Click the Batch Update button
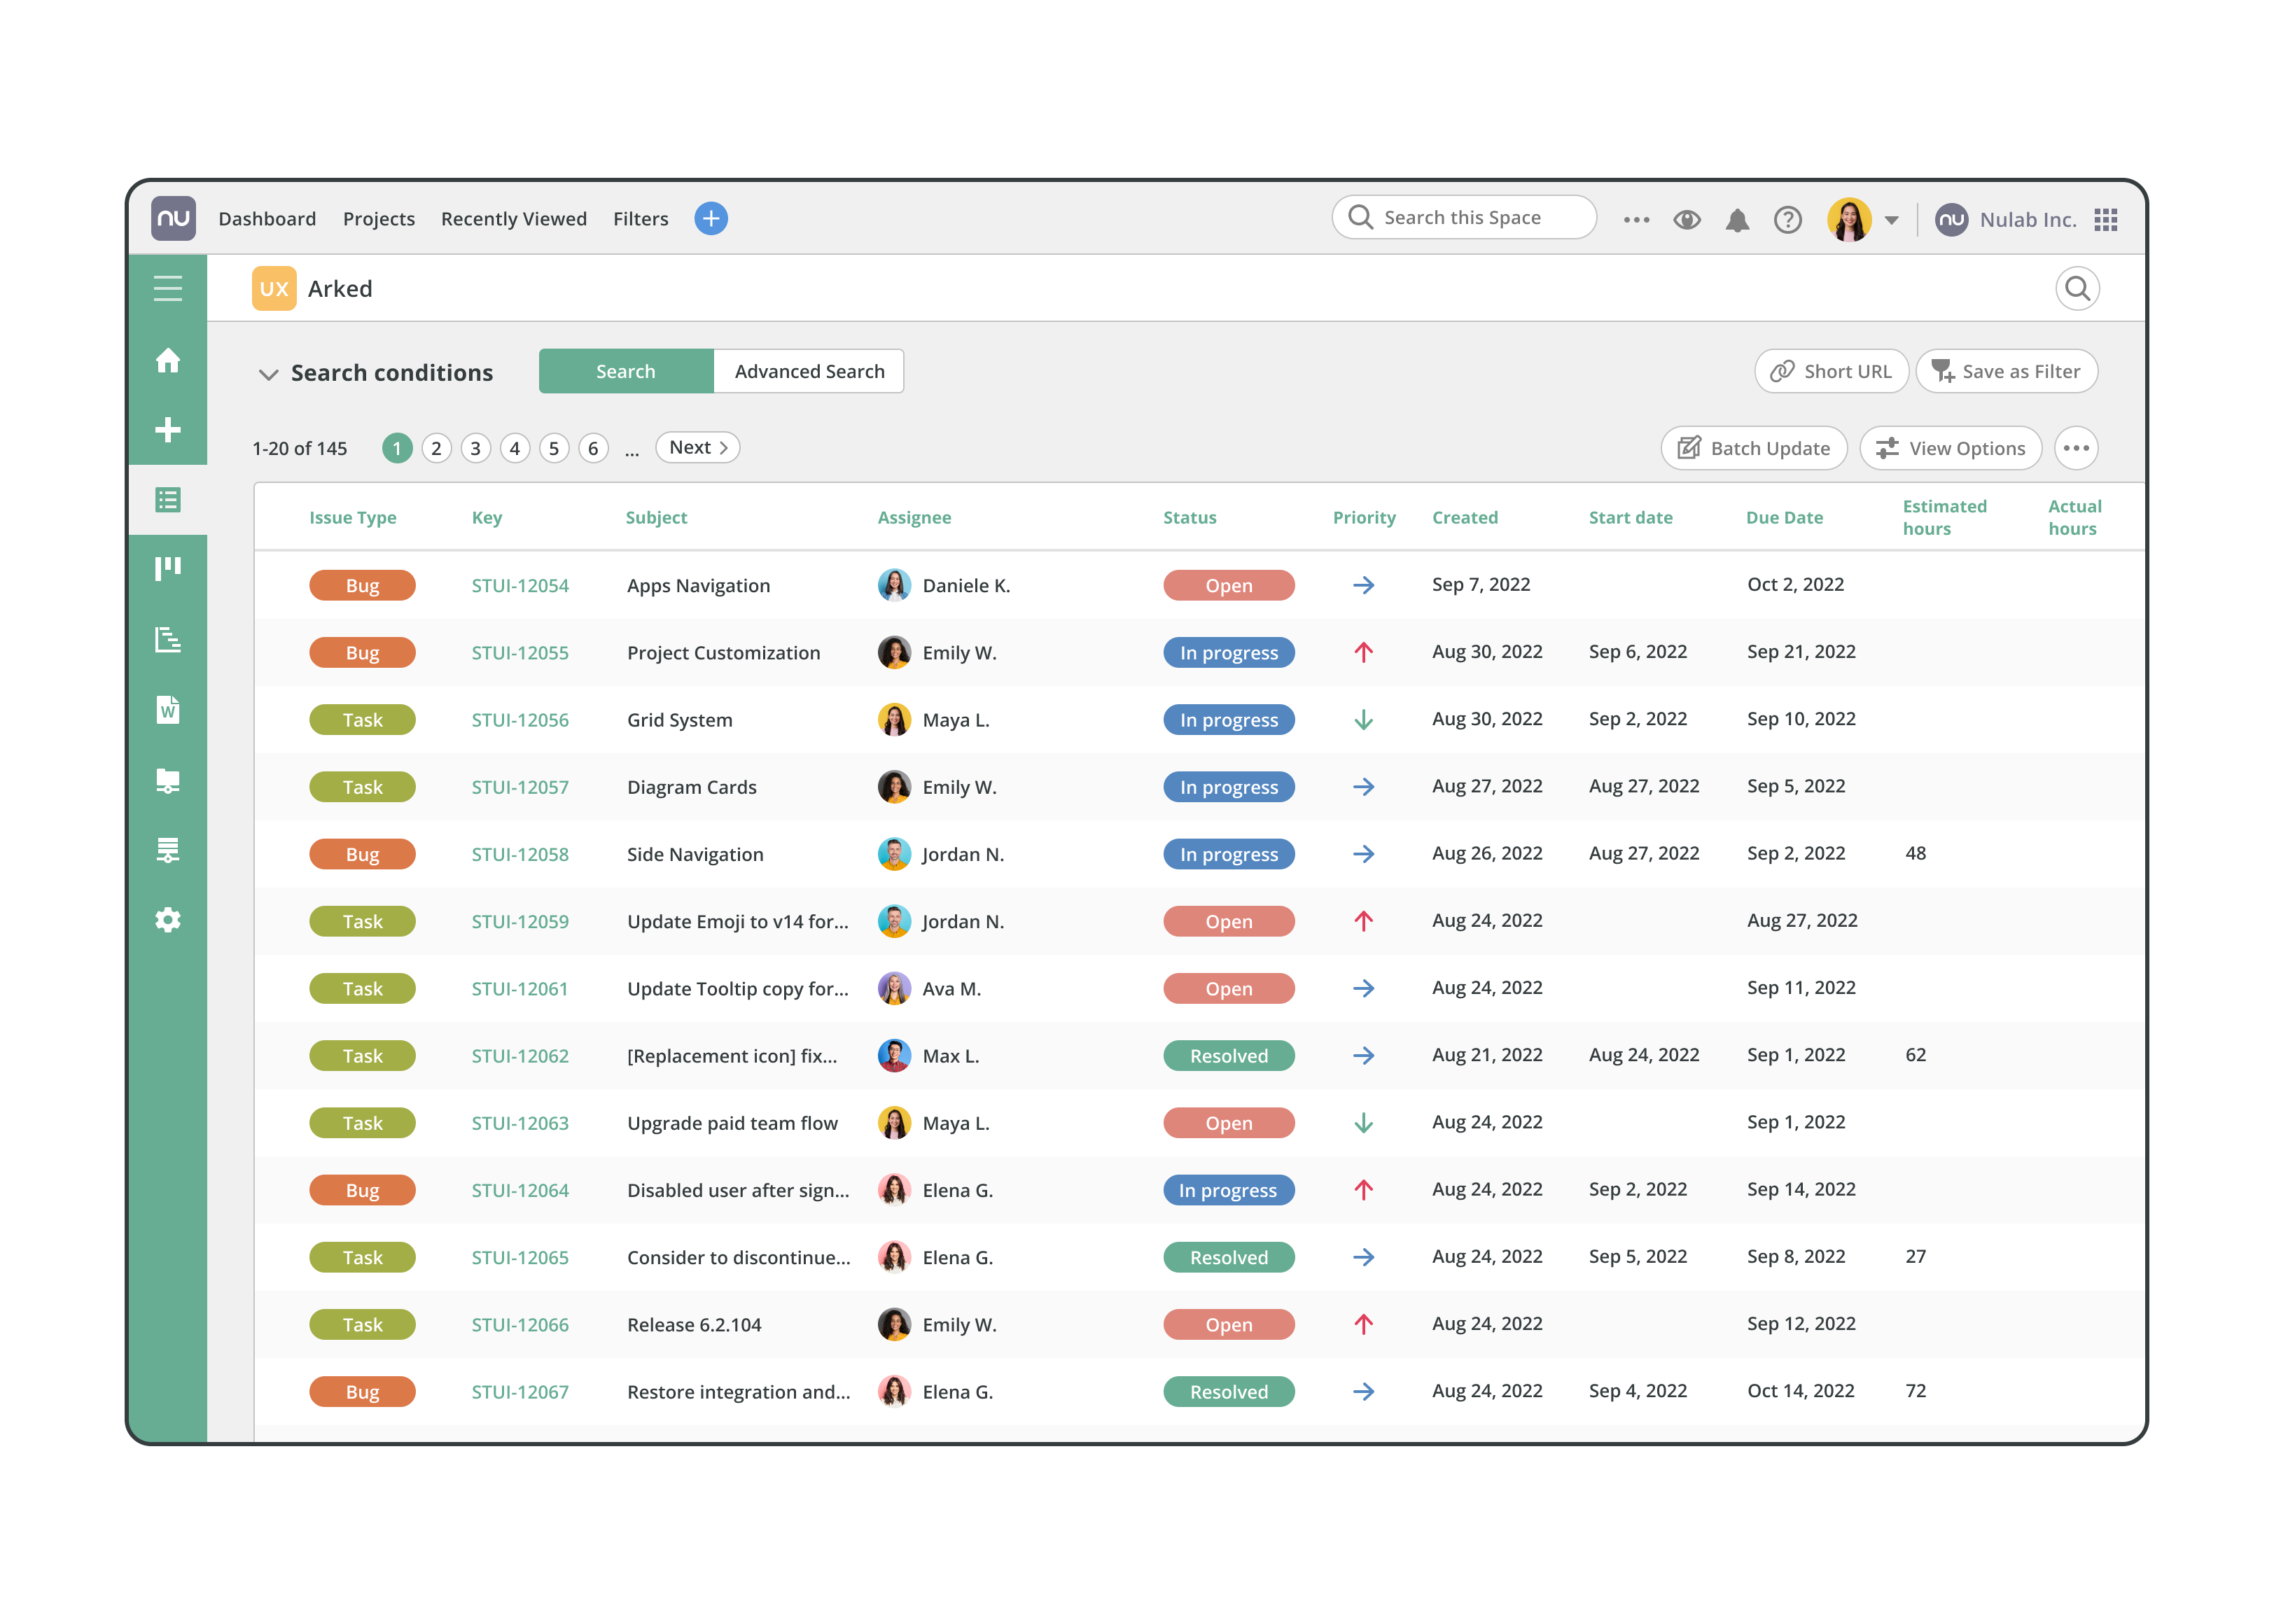This screenshot has height=1624, width=2274. [1753, 448]
